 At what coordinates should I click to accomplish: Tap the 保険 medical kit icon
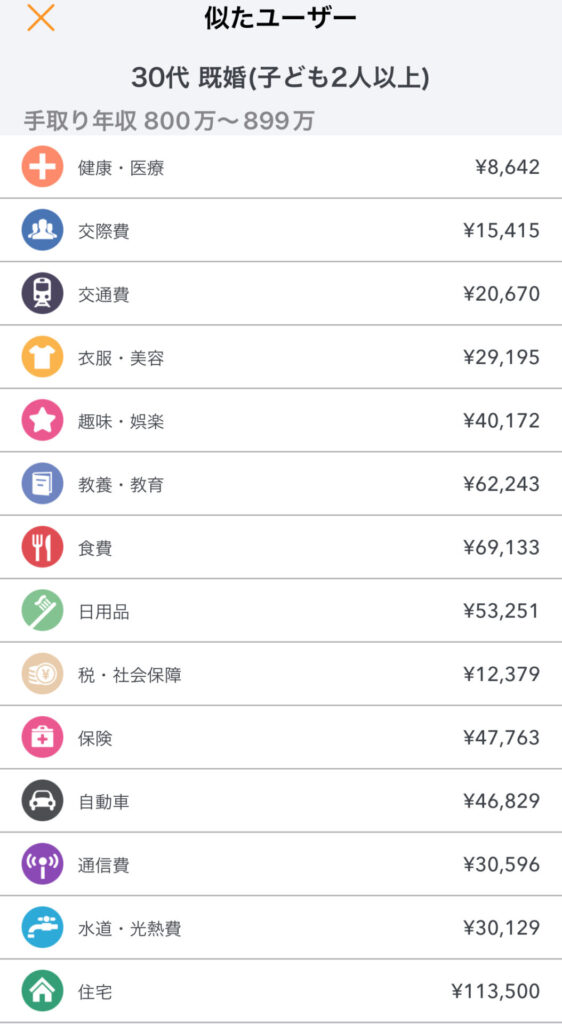[x=42, y=737]
